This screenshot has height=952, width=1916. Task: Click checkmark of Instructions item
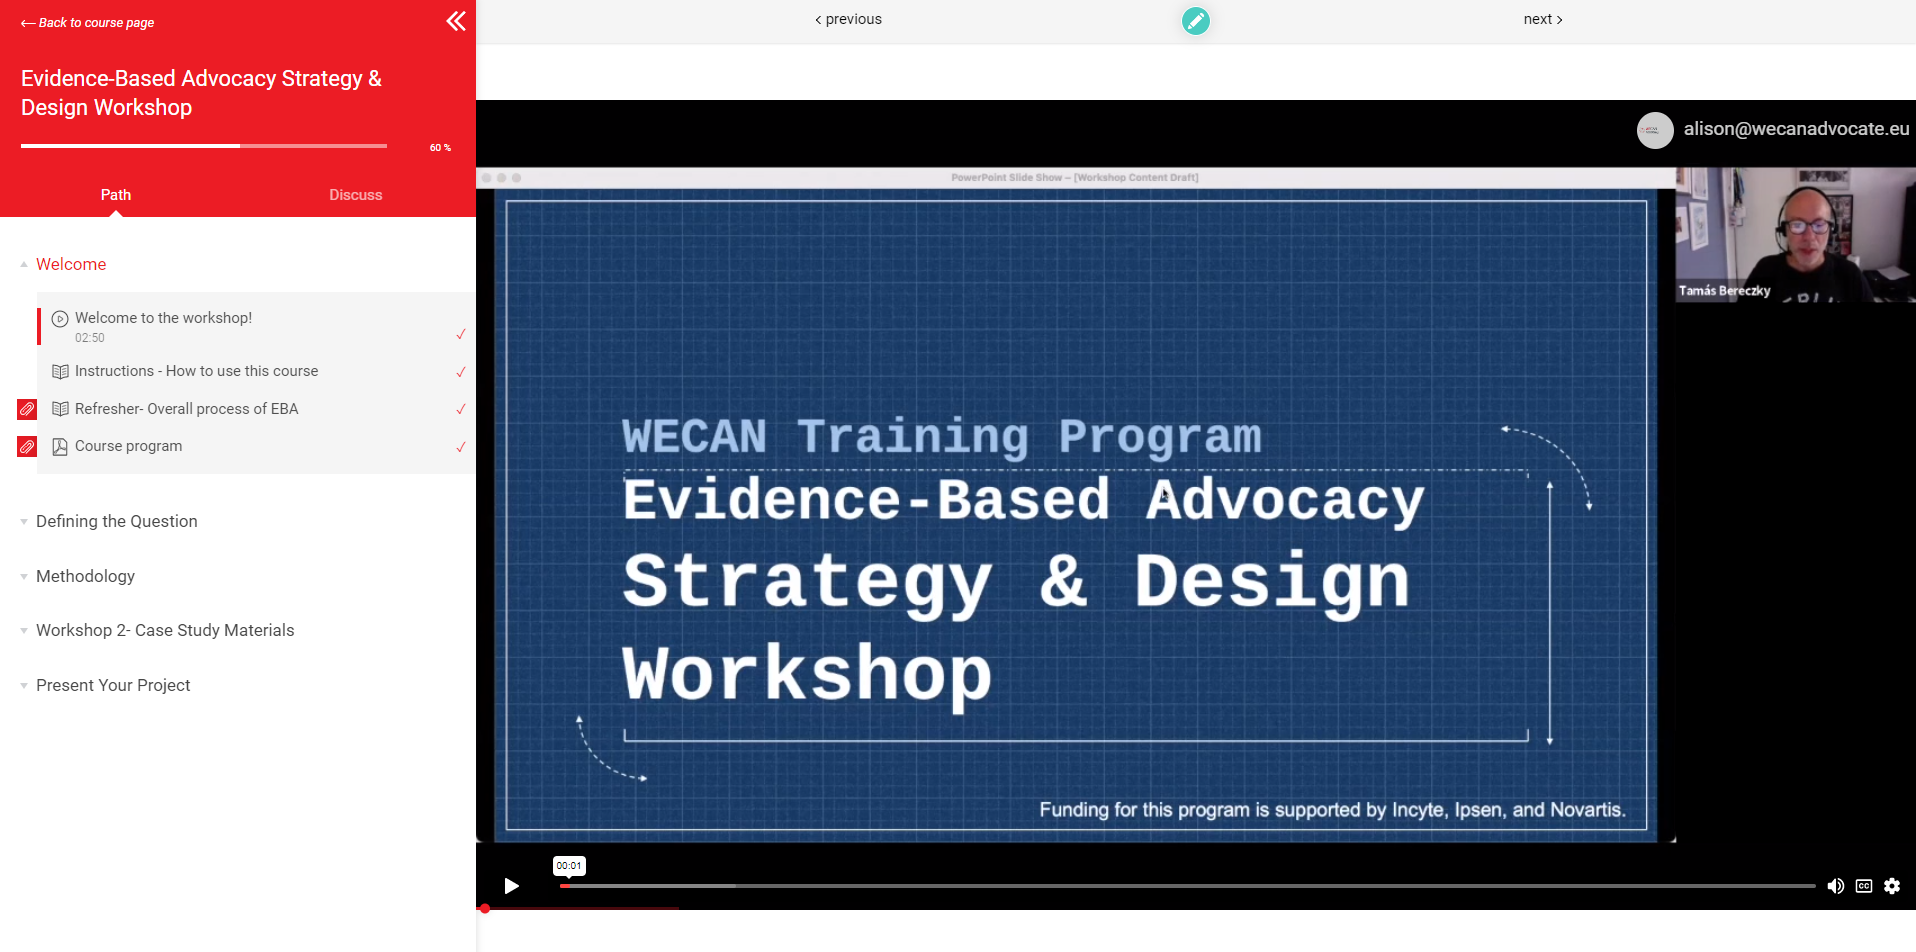461,372
